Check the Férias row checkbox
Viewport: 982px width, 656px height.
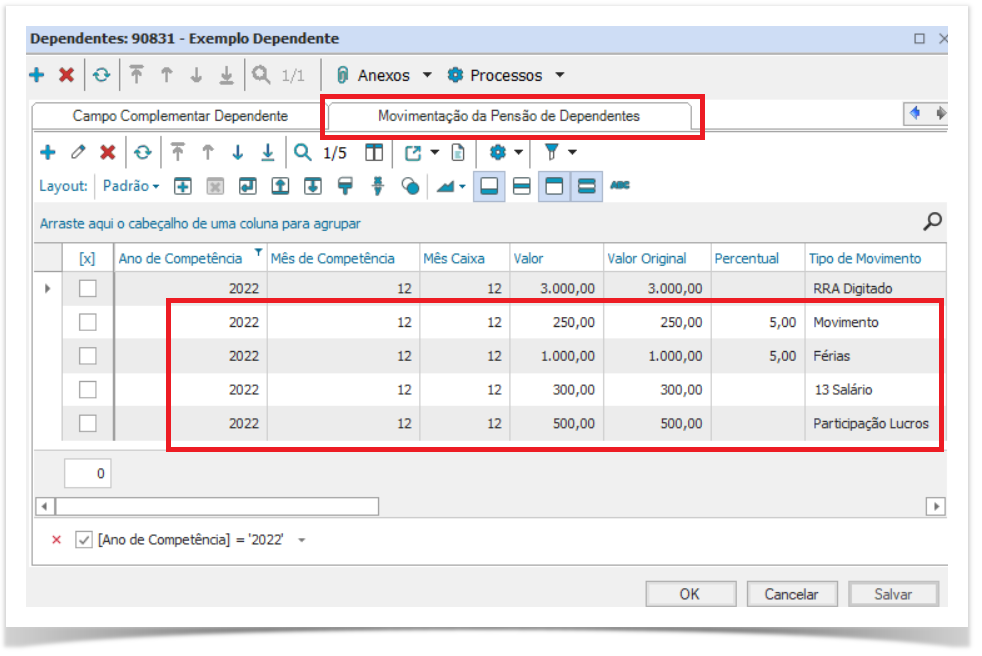click(x=88, y=356)
